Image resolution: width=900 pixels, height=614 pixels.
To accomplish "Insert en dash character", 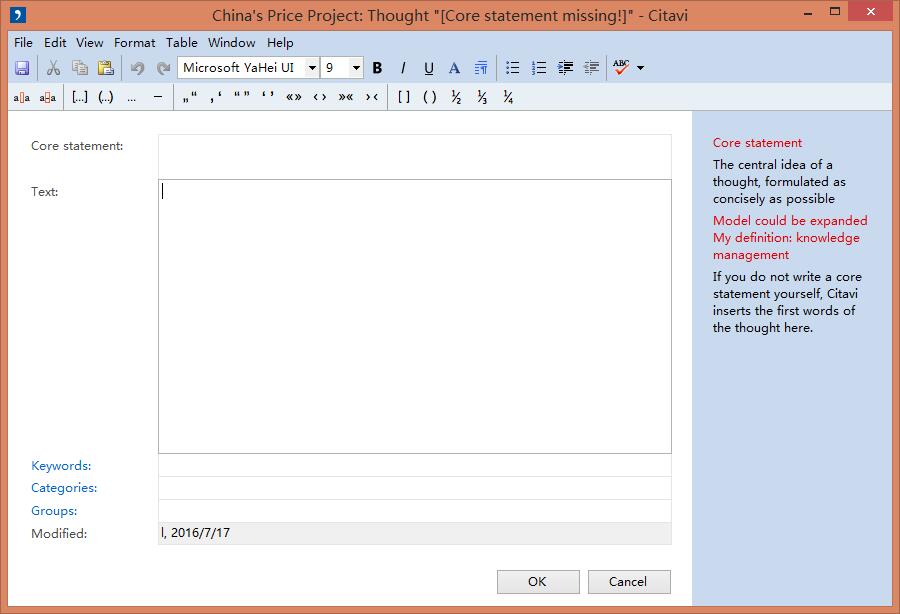I will pos(158,98).
